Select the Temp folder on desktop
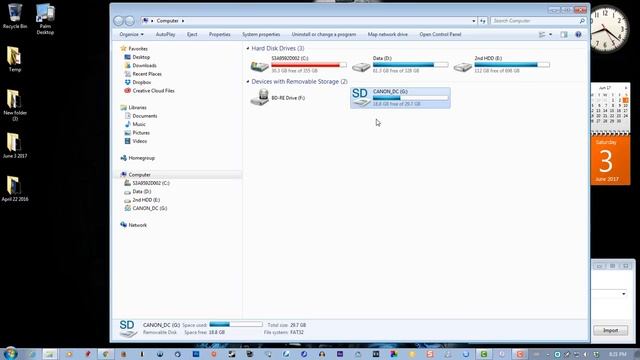640x360 pixels. tap(15, 60)
